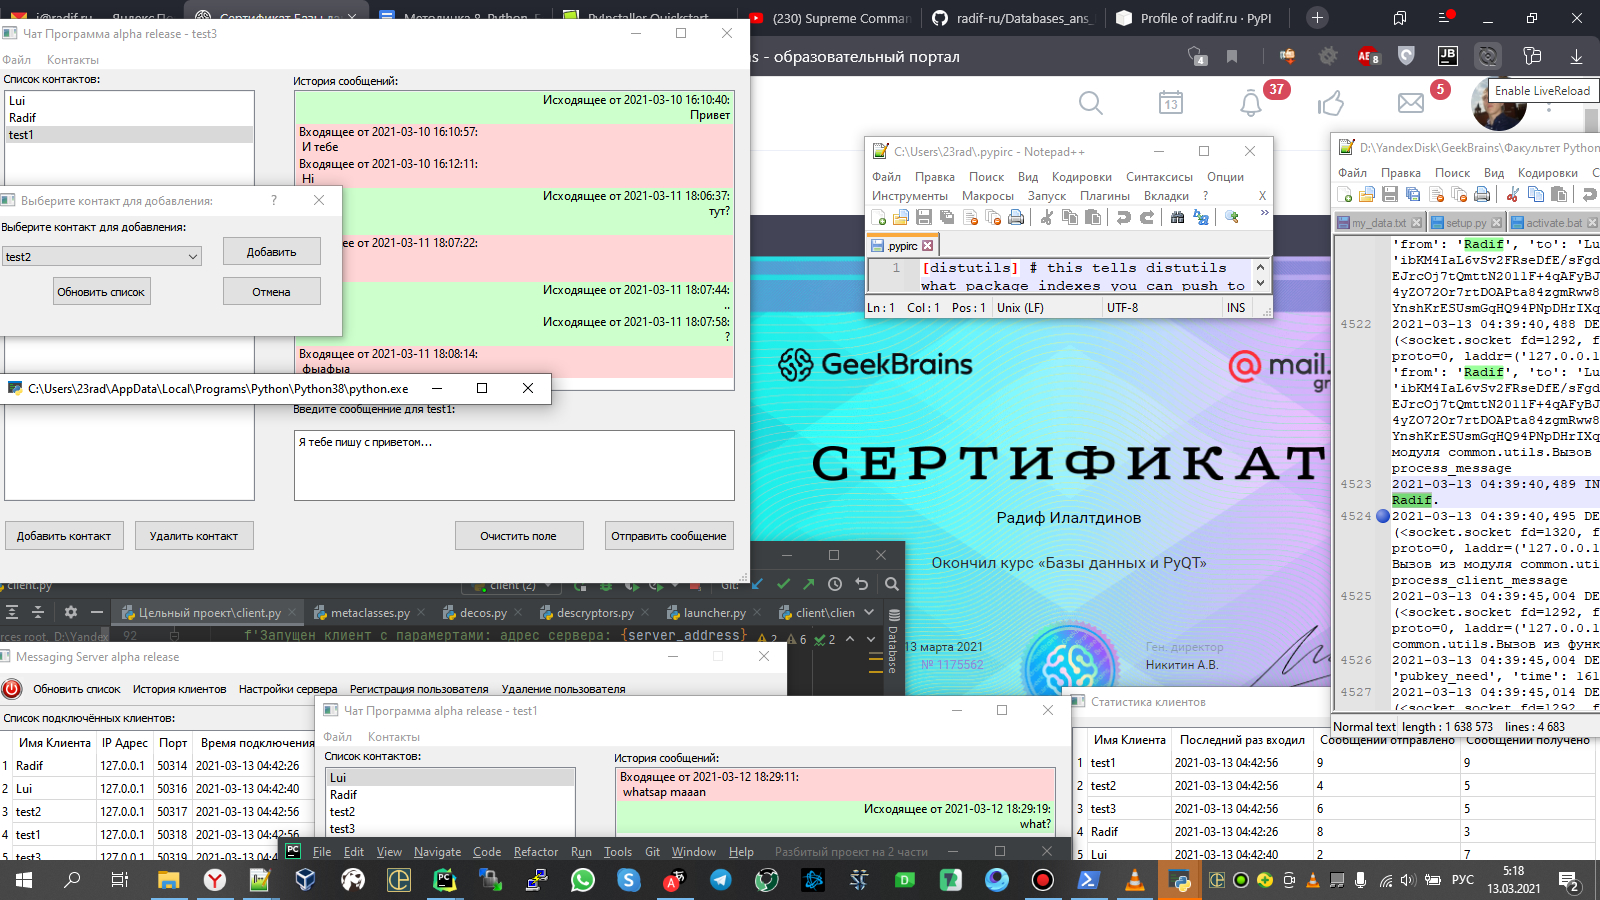Click 'История клиентов' in Messaging Server toolbar
This screenshot has width=1600, height=900.
click(x=180, y=689)
